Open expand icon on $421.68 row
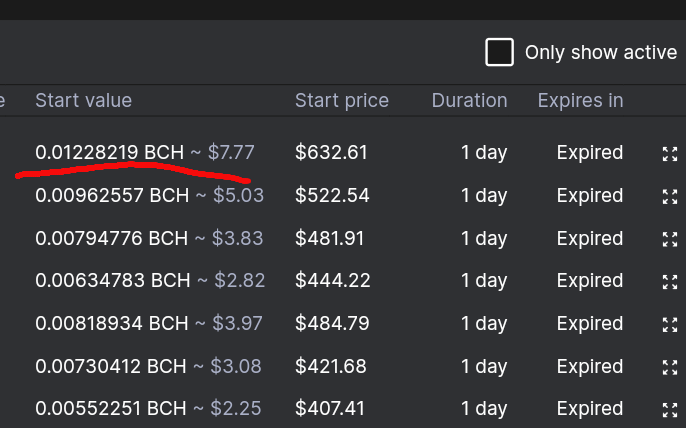Image resolution: width=686 pixels, height=428 pixels. [x=670, y=368]
